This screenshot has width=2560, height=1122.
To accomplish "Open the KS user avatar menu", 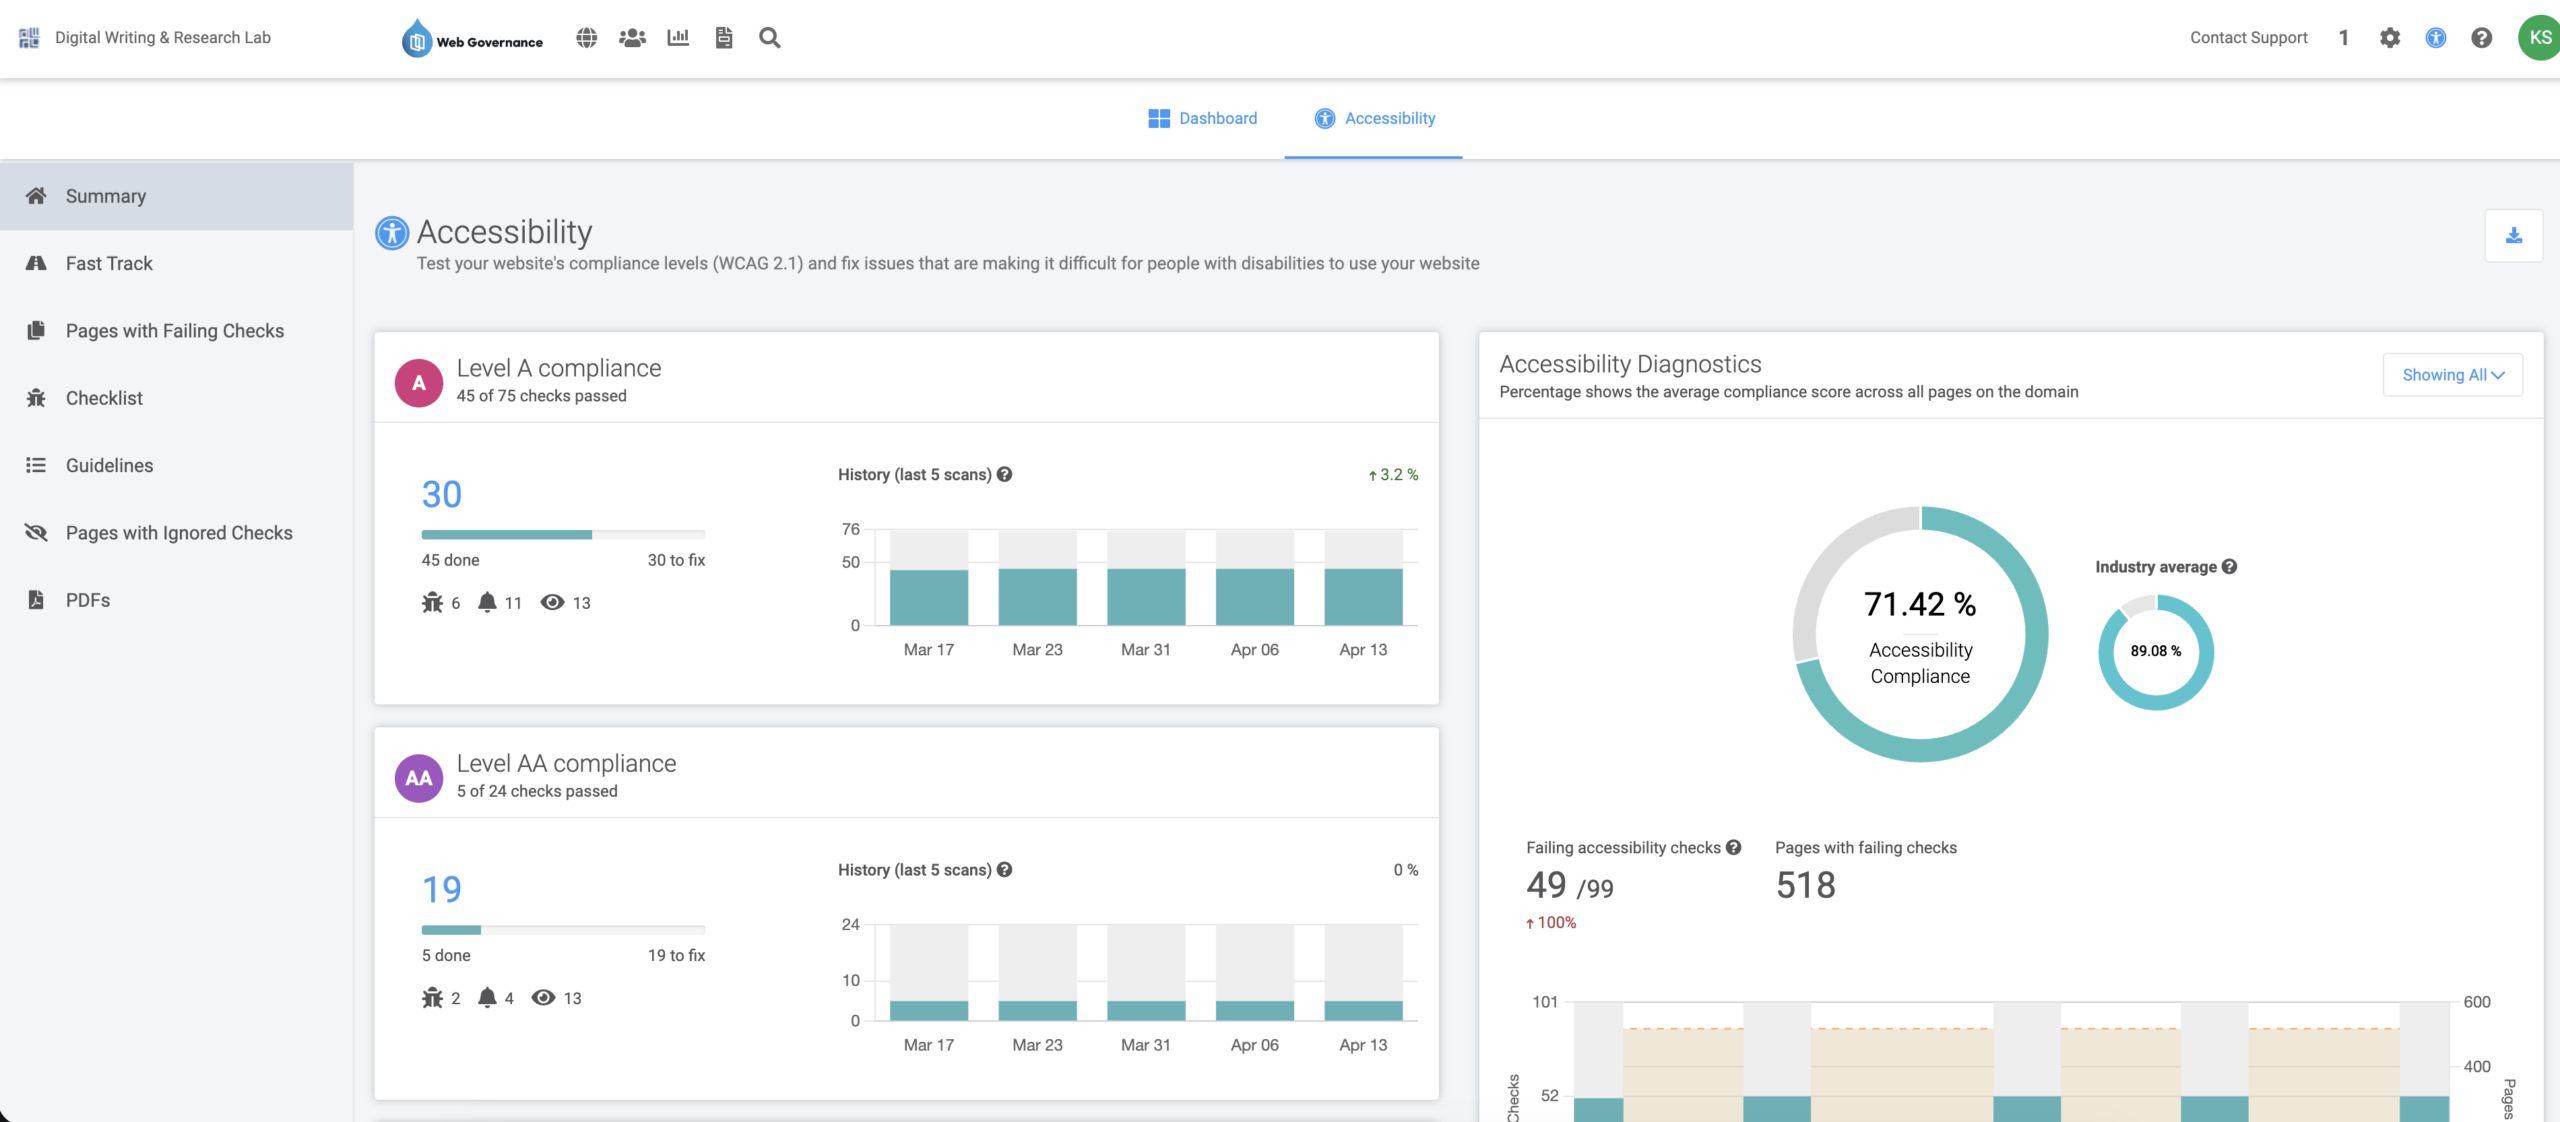I will click(2539, 38).
